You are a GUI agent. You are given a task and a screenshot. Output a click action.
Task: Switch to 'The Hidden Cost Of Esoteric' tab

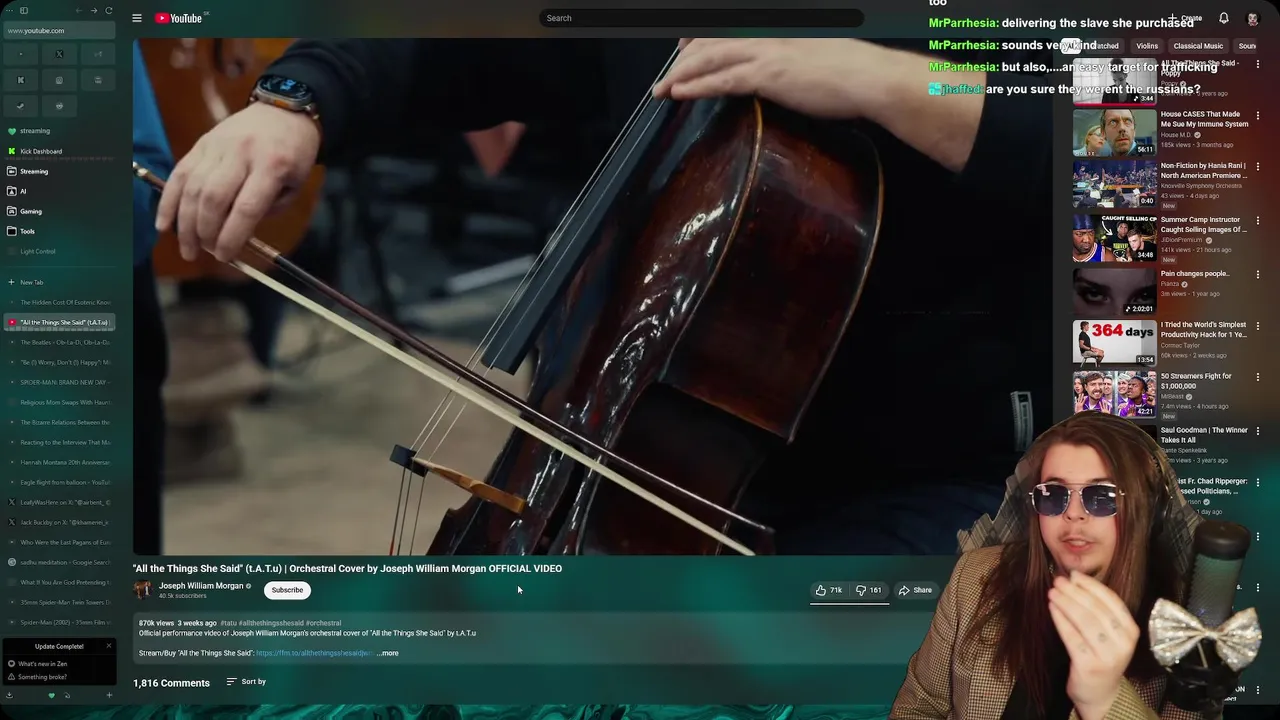click(59, 302)
